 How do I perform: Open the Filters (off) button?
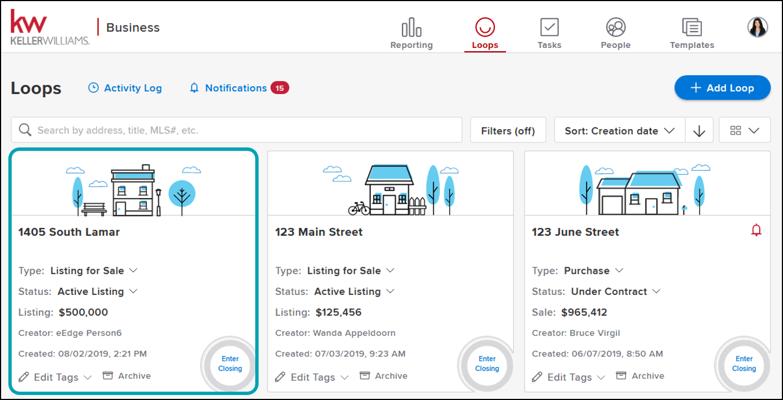click(x=508, y=131)
